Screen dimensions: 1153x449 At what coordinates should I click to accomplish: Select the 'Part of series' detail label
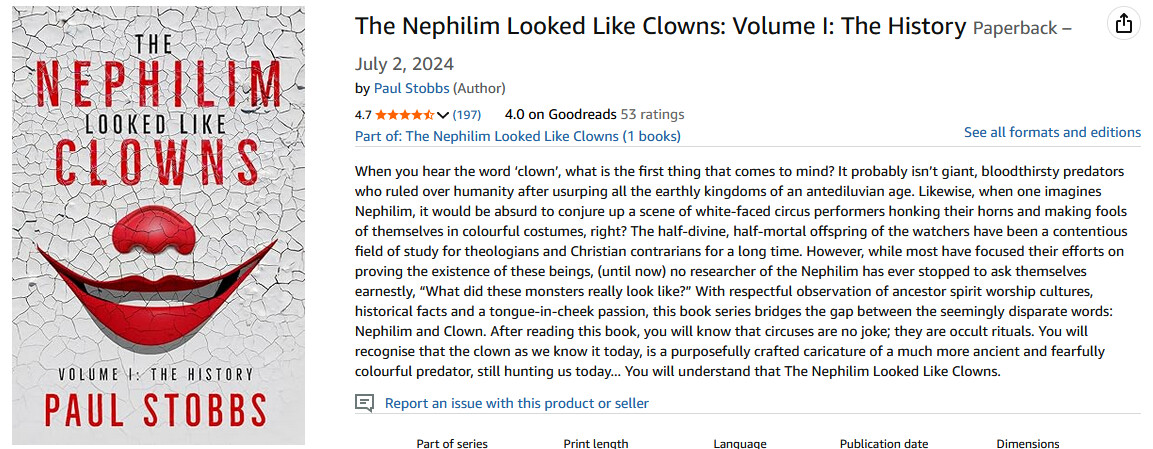[451, 443]
